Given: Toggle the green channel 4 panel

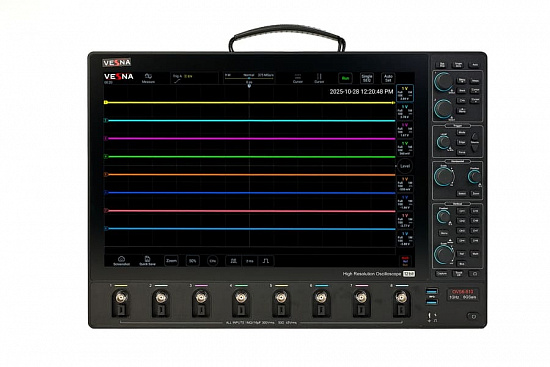Looking at the screenshot, I should click(405, 148).
